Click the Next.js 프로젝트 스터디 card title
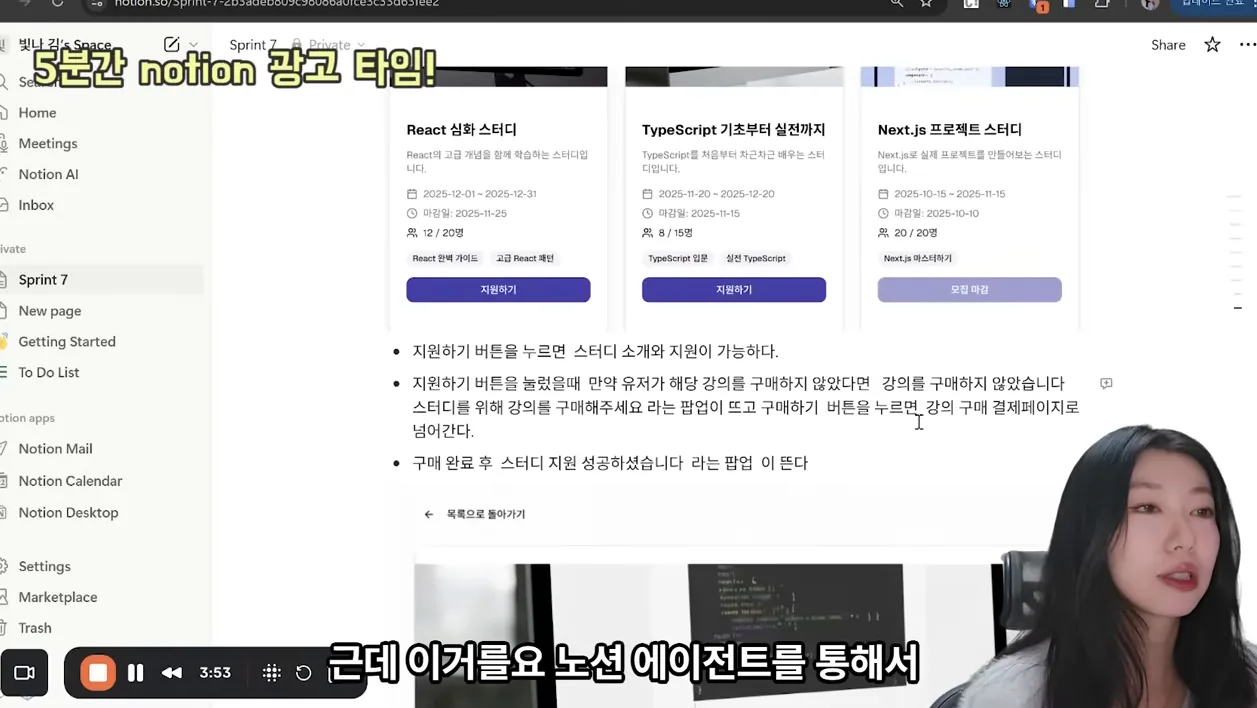 [950, 130]
